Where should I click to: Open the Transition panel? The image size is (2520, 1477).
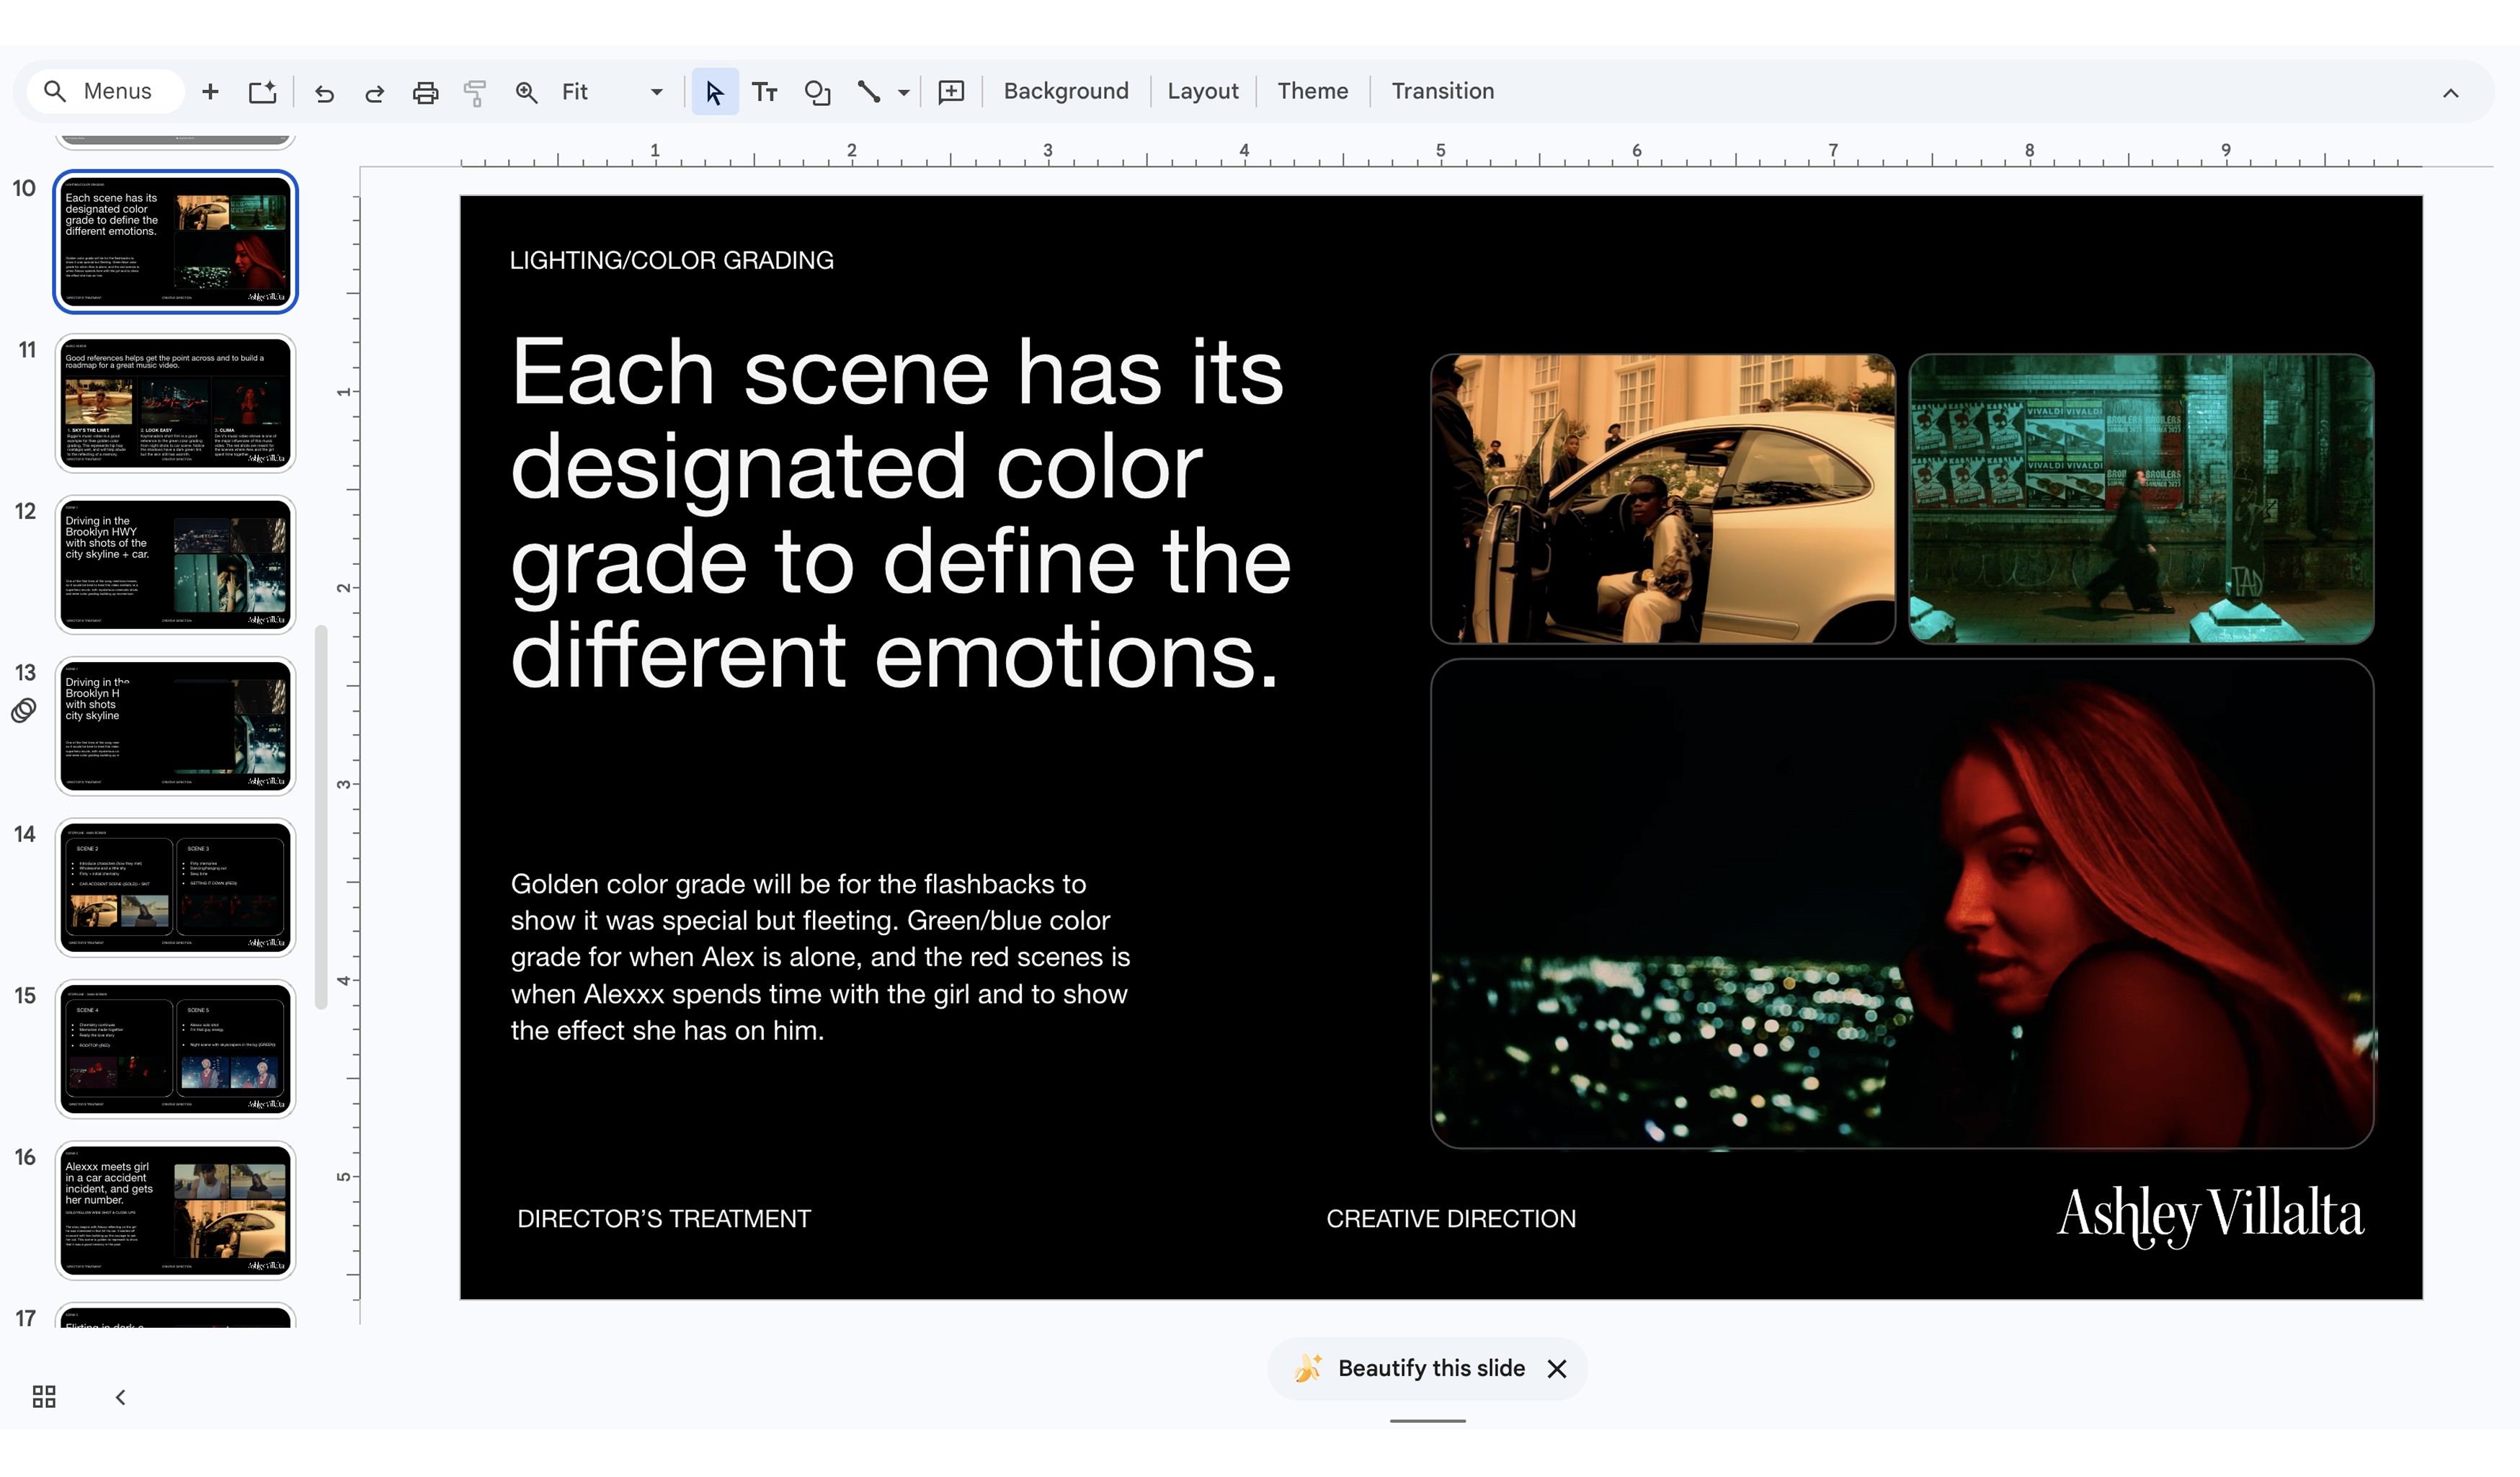(1442, 91)
